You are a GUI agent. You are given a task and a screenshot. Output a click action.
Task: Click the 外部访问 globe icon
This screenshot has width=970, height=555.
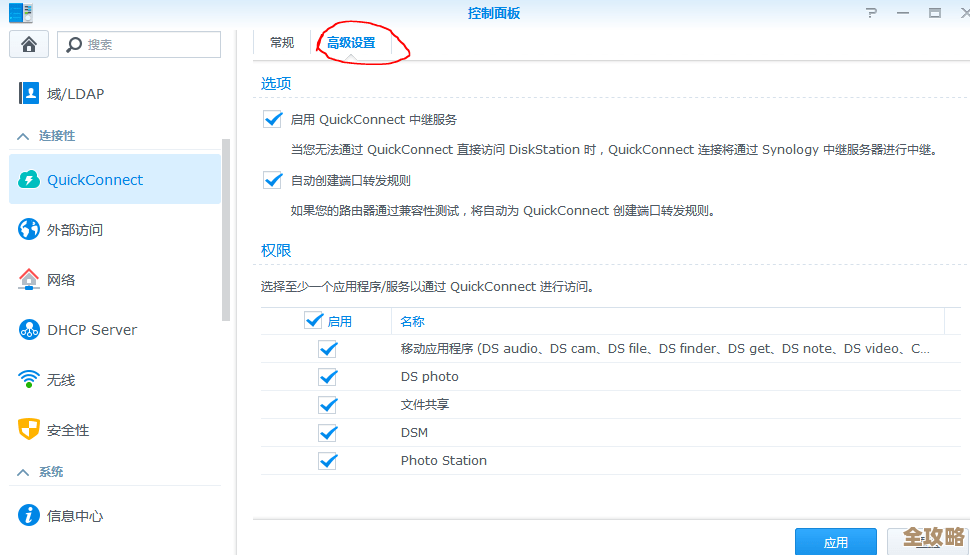(x=28, y=230)
